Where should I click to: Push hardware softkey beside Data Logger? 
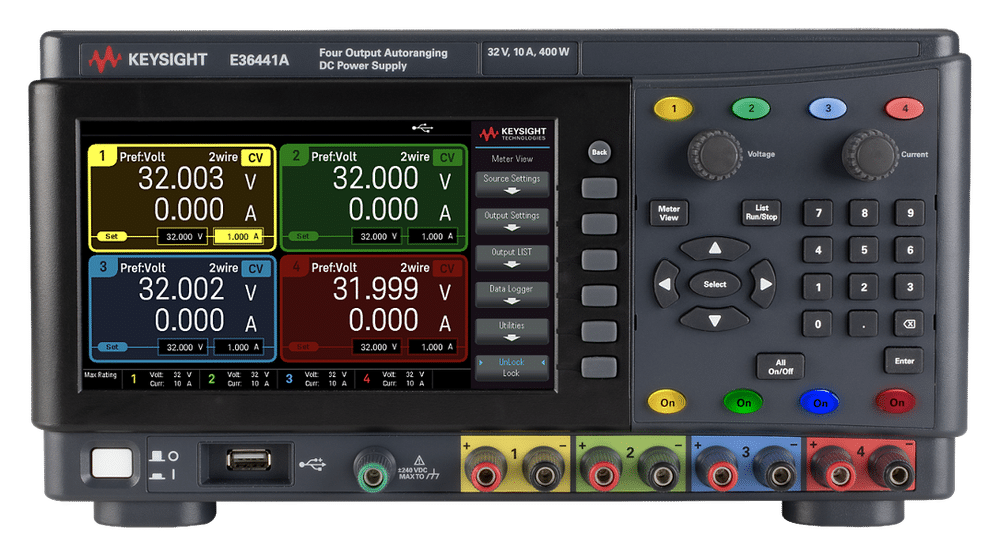pos(599,295)
